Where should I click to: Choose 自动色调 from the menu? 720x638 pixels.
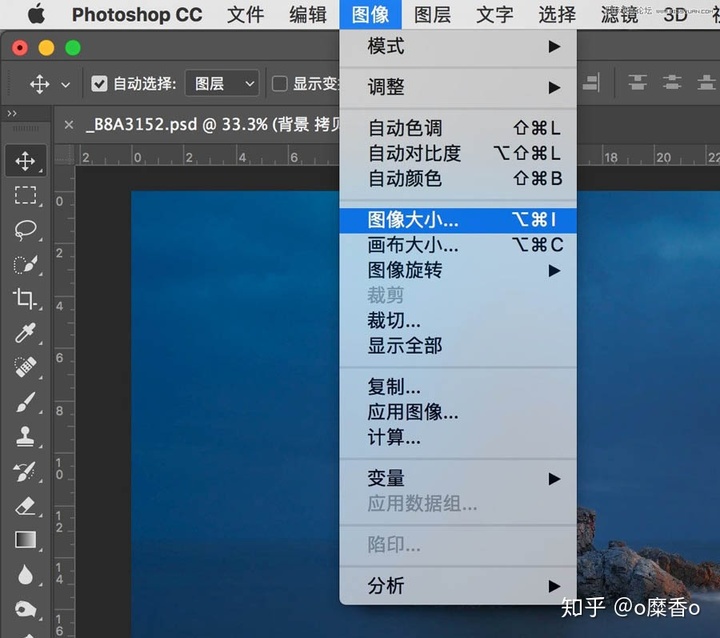tap(458, 128)
